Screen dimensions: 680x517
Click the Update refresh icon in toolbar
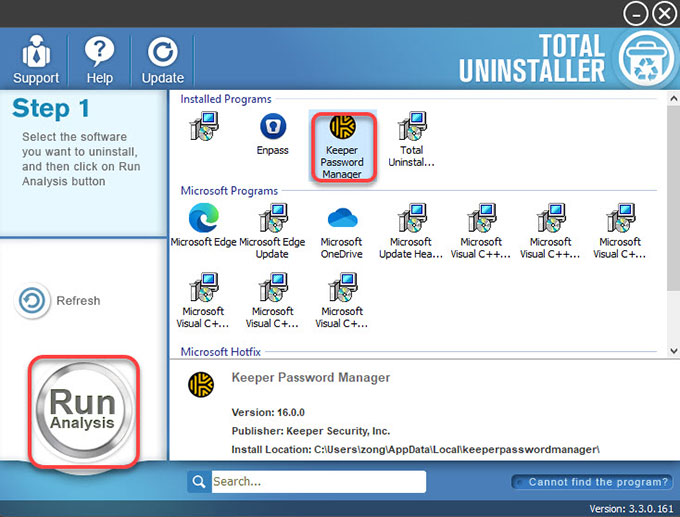click(163, 51)
